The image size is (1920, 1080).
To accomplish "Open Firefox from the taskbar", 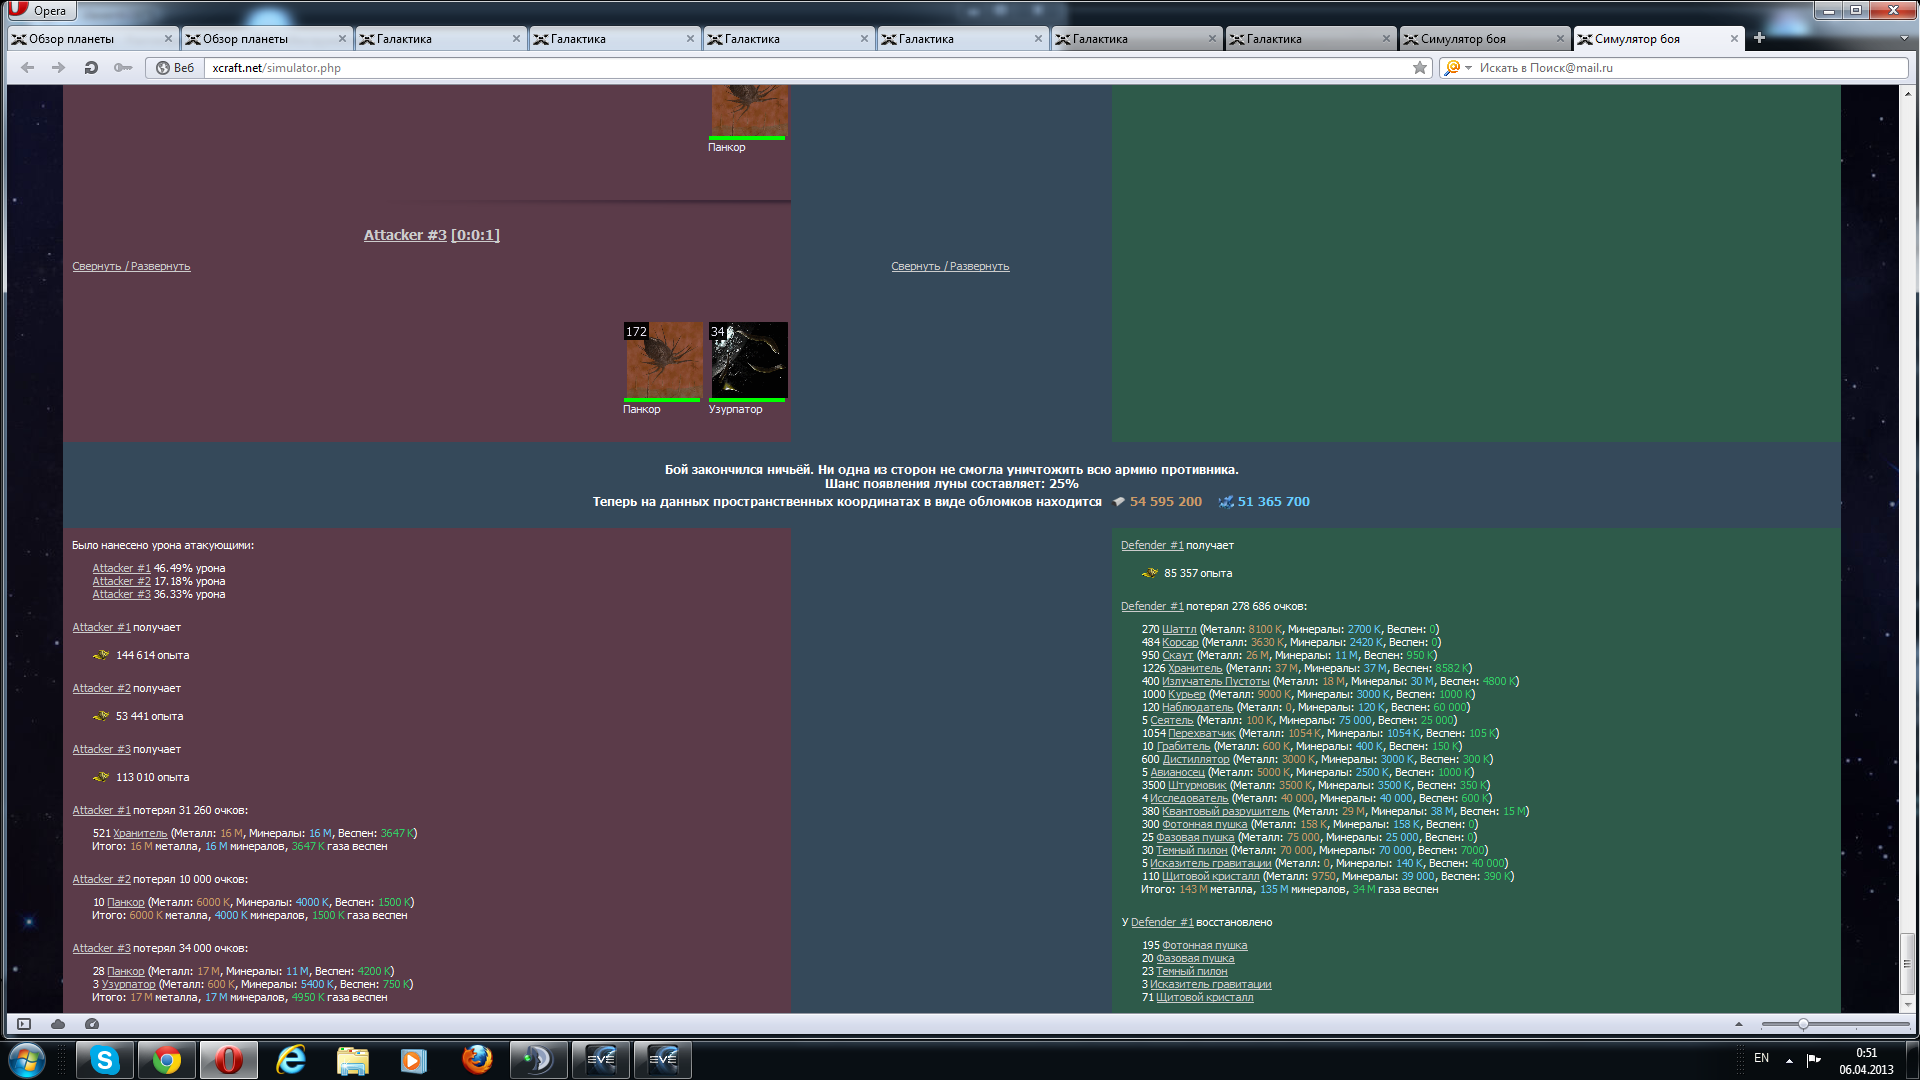I will pyautogui.click(x=477, y=1060).
